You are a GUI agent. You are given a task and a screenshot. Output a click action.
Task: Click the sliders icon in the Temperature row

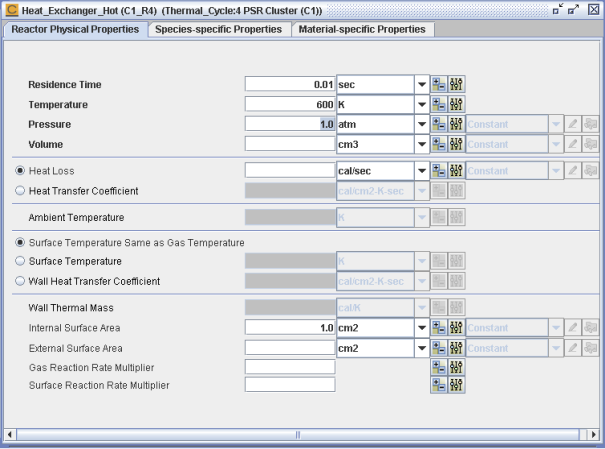pyautogui.click(x=456, y=104)
